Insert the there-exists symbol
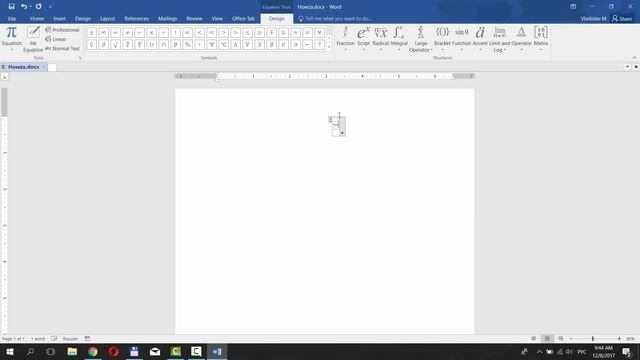The width and height of the screenshot is (640, 360). tap(260, 44)
